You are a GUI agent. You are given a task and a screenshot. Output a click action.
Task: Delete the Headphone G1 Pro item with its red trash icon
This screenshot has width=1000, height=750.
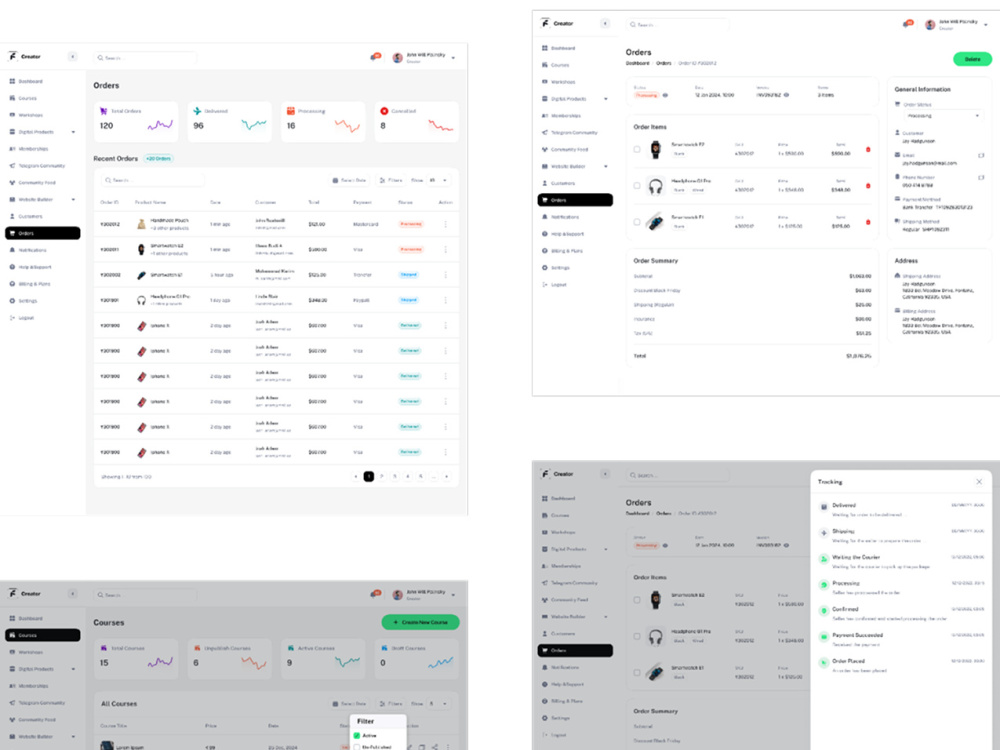point(868,186)
